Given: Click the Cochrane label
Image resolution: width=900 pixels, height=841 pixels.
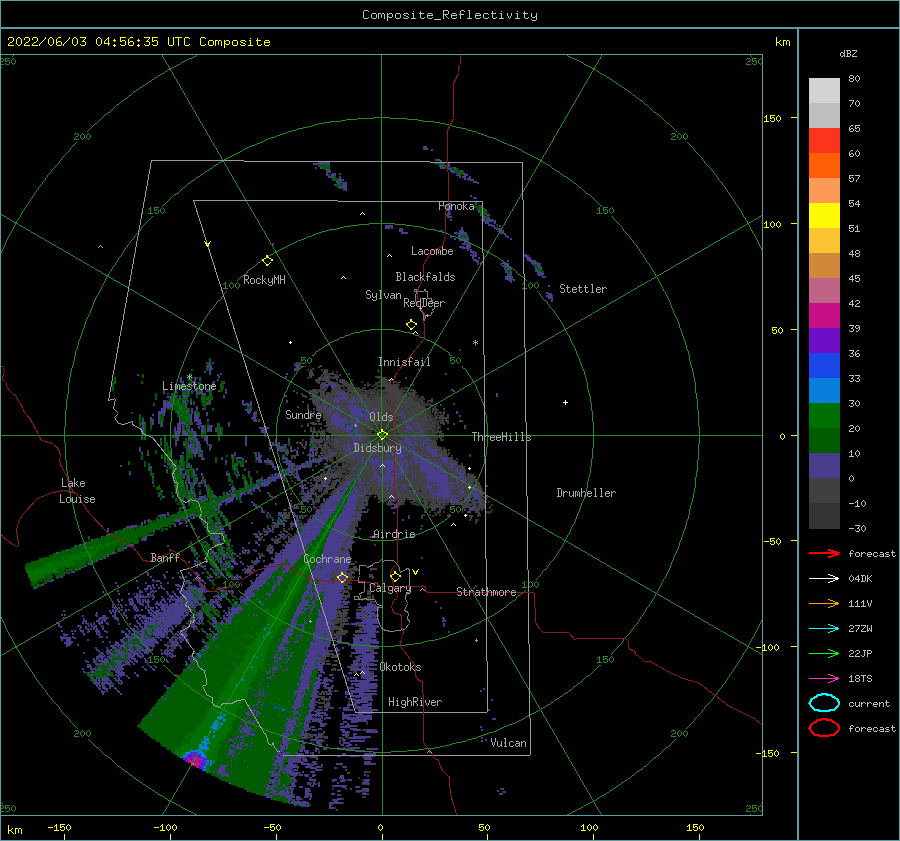Looking at the screenshot, I should tap(327, 559).
